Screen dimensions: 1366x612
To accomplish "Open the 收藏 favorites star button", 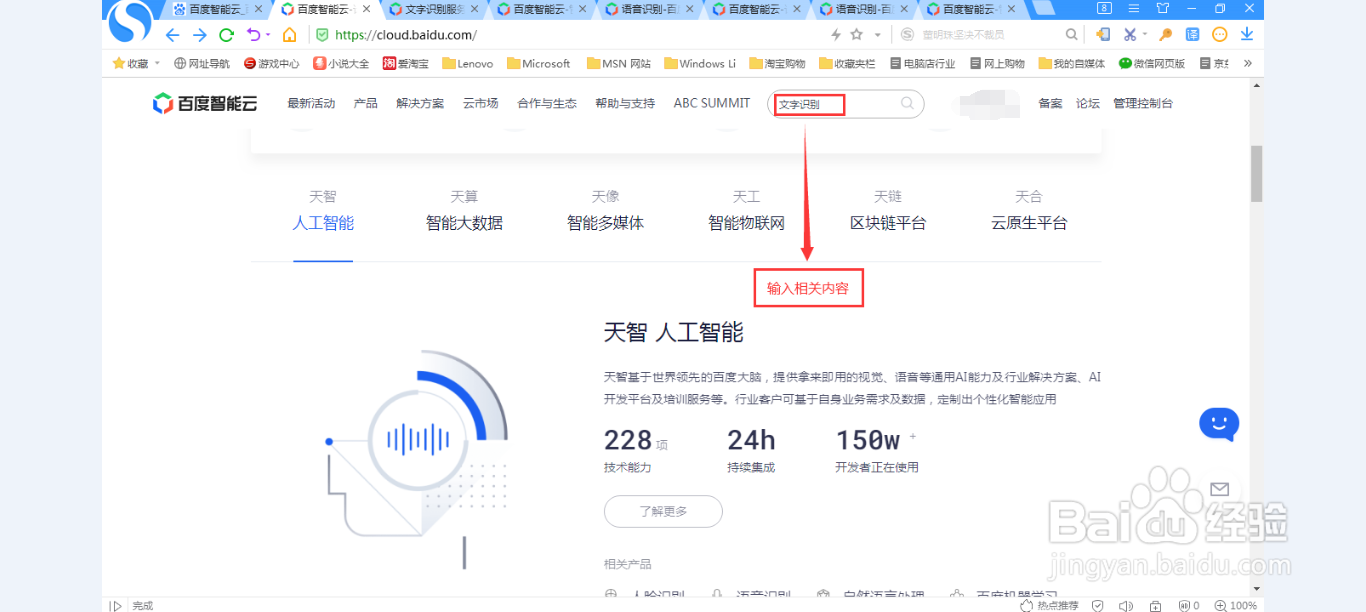I will 130,63.
